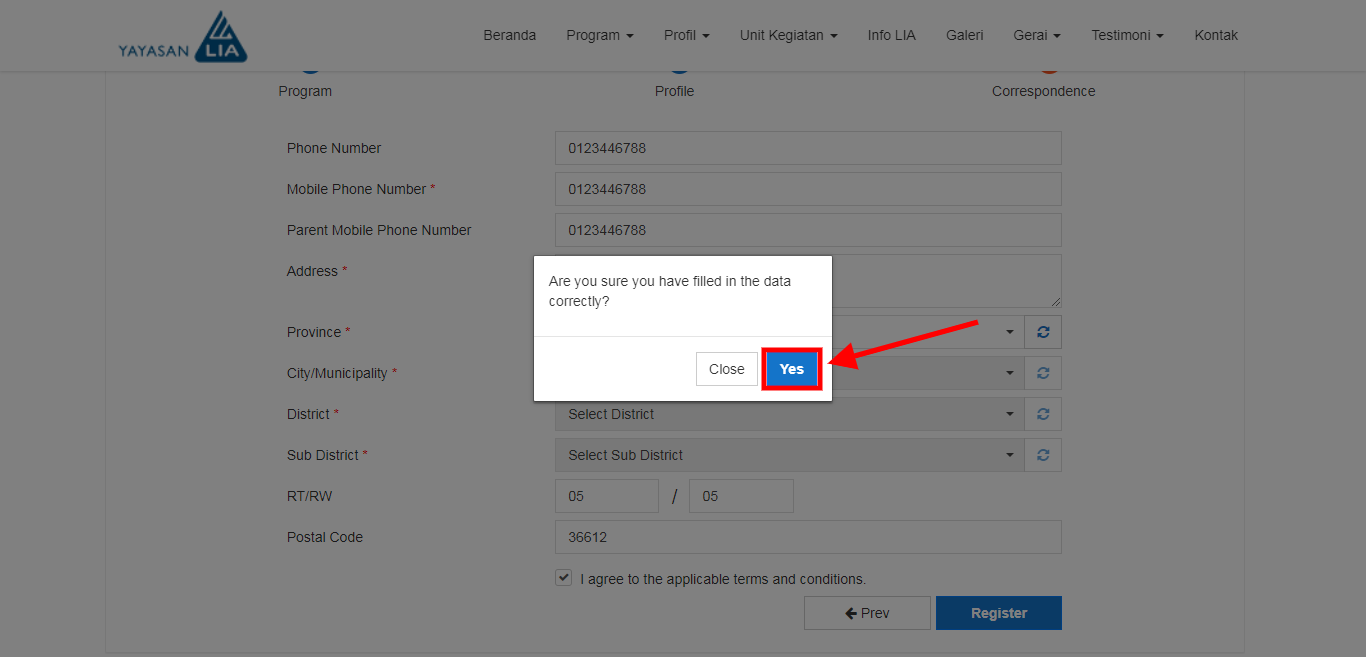Click the District refresh icon
The height and width of the screenshot is (657, 1366).
click(x=1043, y=414)
